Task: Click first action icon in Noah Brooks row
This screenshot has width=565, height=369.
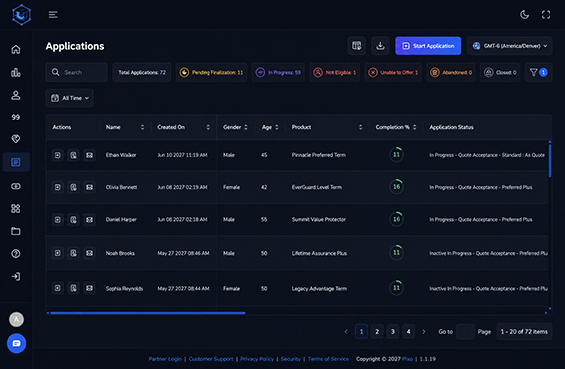Action: coord(58,253)
